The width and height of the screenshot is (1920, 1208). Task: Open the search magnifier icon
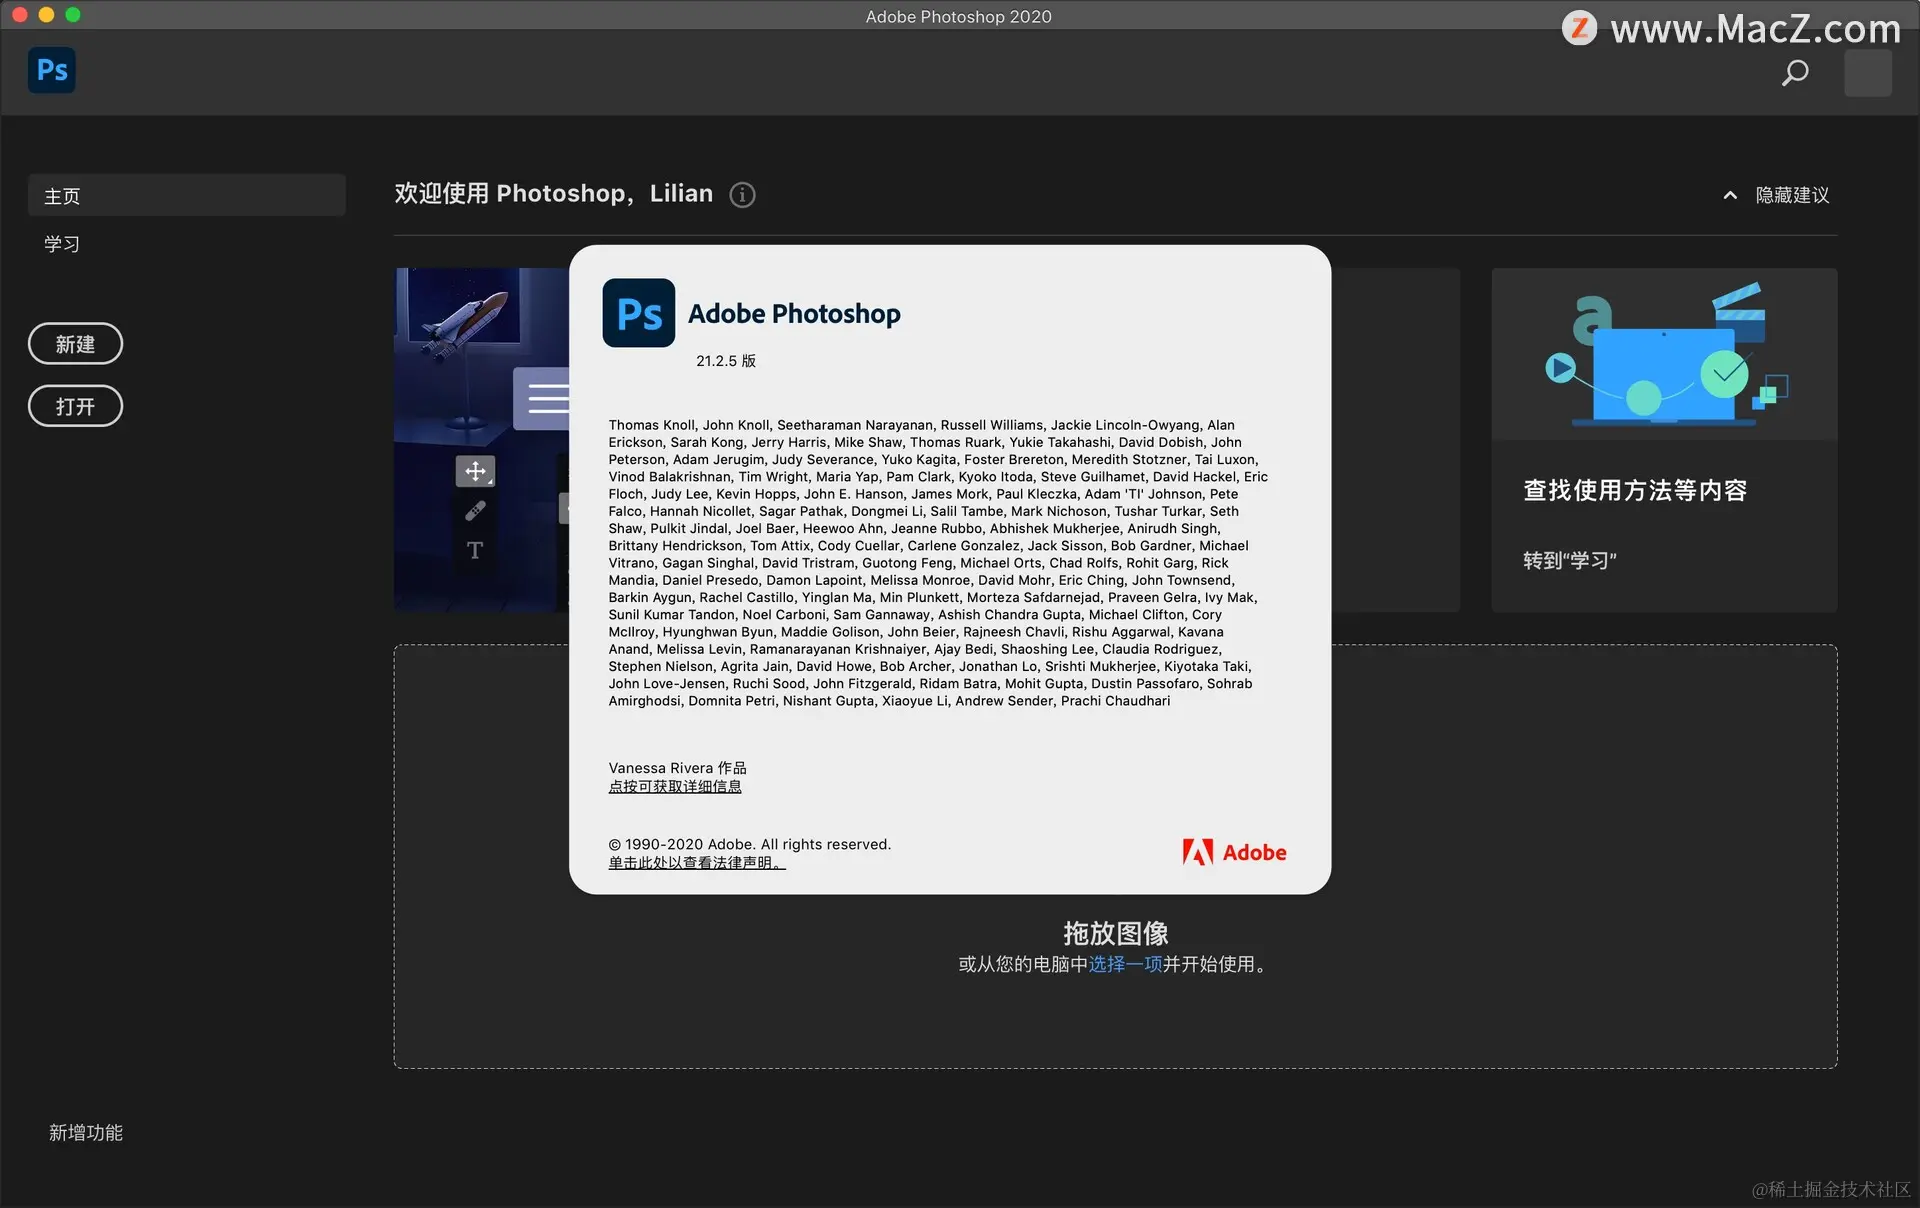[1795, 73]
